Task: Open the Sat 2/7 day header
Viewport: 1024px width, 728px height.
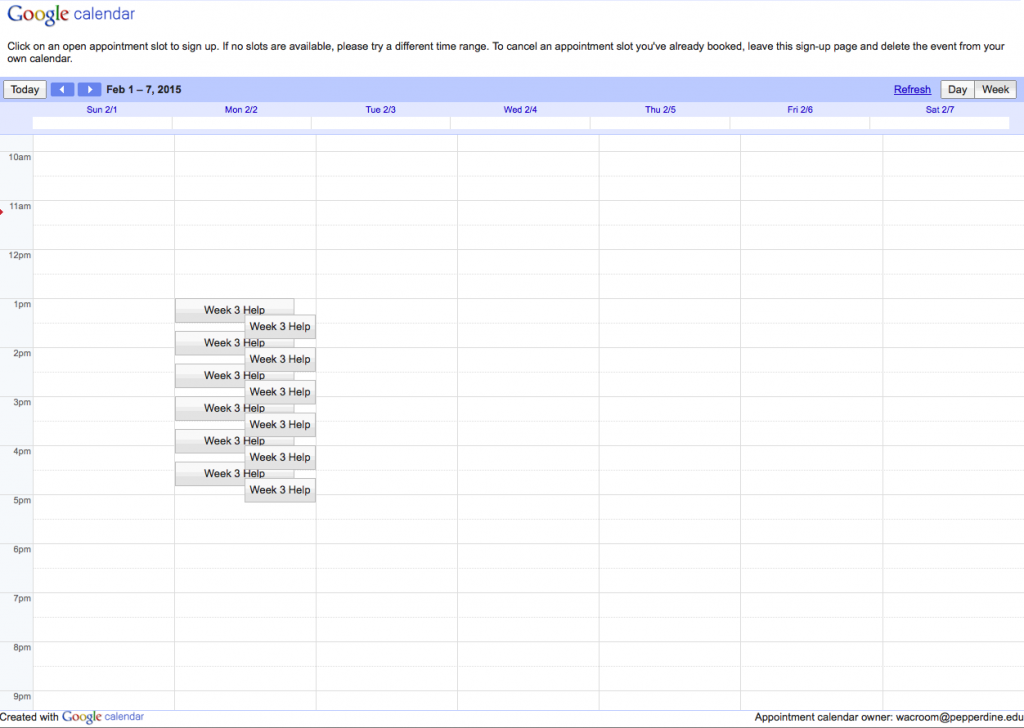Action: [x=940, y=110]
